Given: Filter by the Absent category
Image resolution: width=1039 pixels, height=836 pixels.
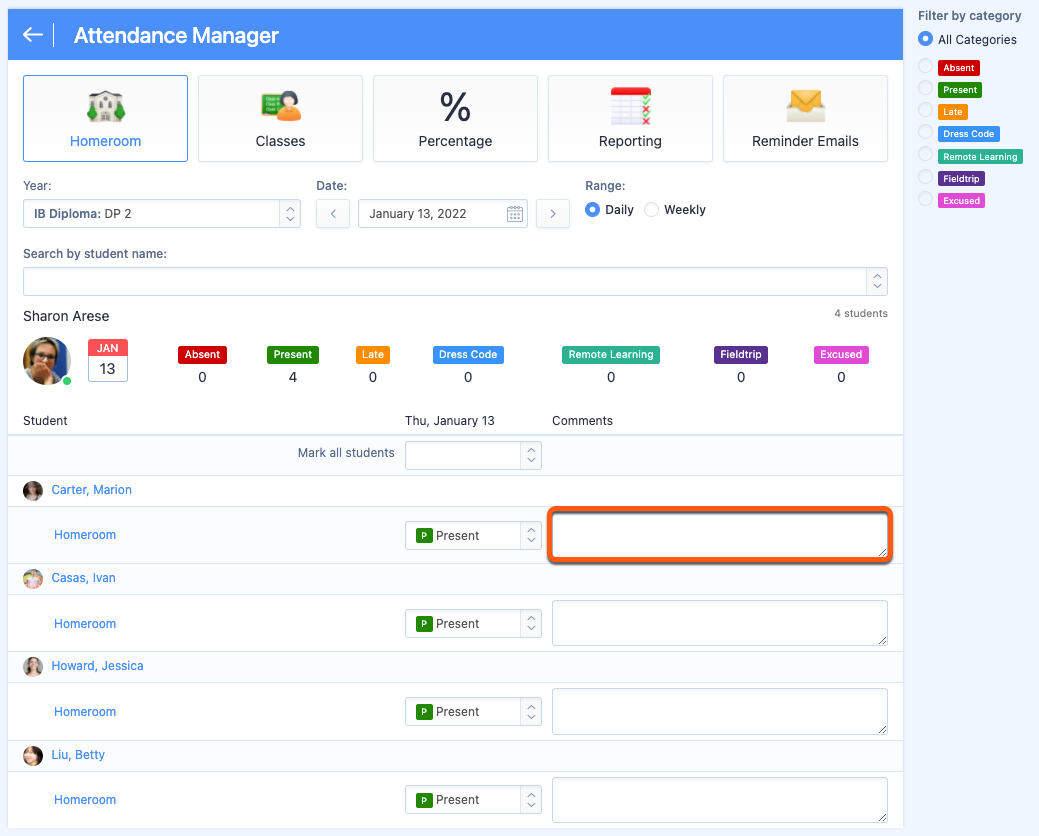Looking at the screenshot, I should click(x=926, y=66).
